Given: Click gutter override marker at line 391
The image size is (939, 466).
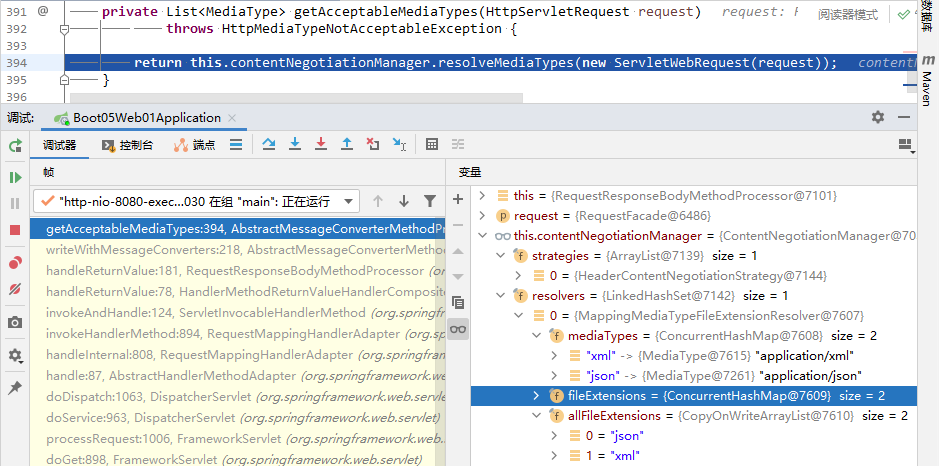Looking at the screenshot, I should [43, 11].
